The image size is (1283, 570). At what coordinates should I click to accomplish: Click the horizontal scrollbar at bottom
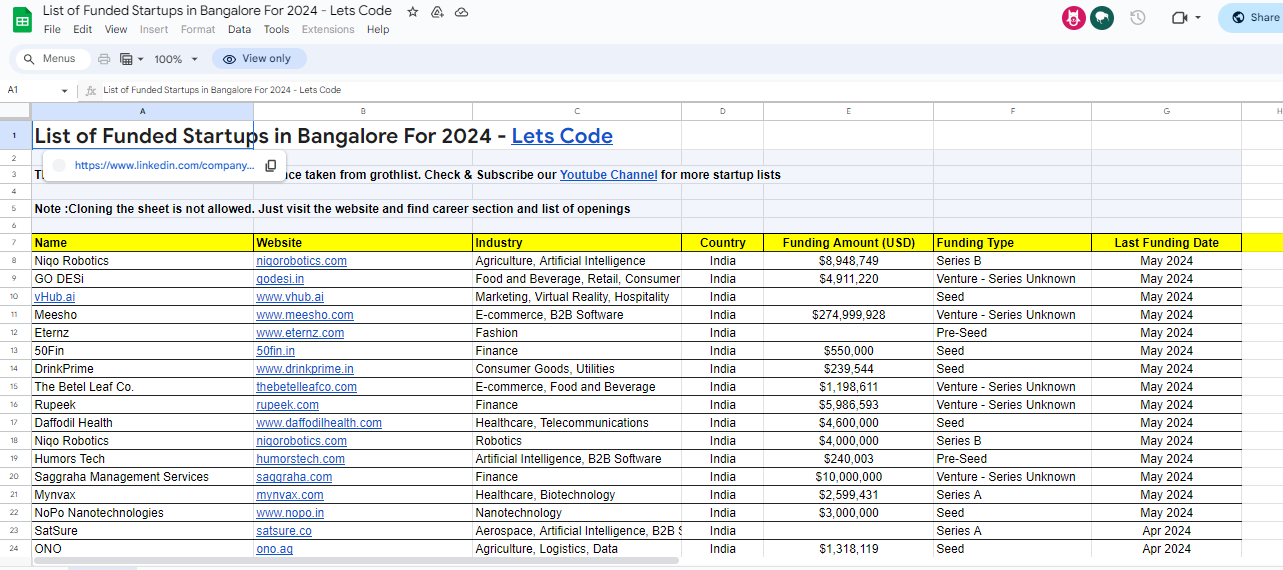[356, 561]
